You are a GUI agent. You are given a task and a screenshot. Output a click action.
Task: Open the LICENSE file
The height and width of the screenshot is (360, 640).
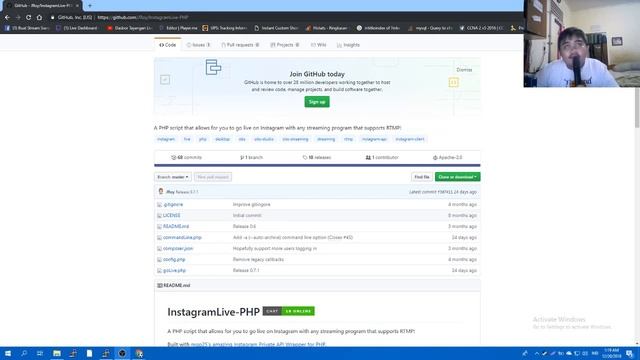171,216
